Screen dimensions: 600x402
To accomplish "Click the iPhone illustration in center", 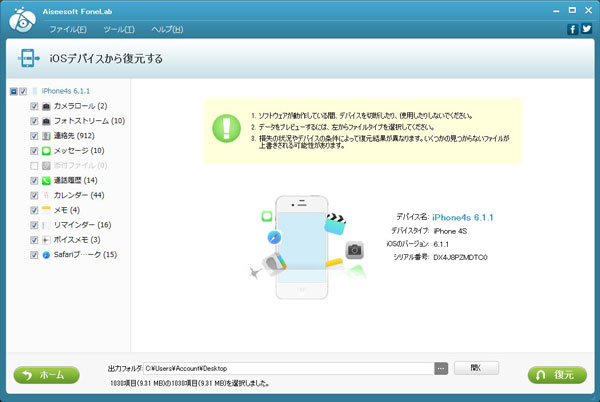I will [302, 247].
